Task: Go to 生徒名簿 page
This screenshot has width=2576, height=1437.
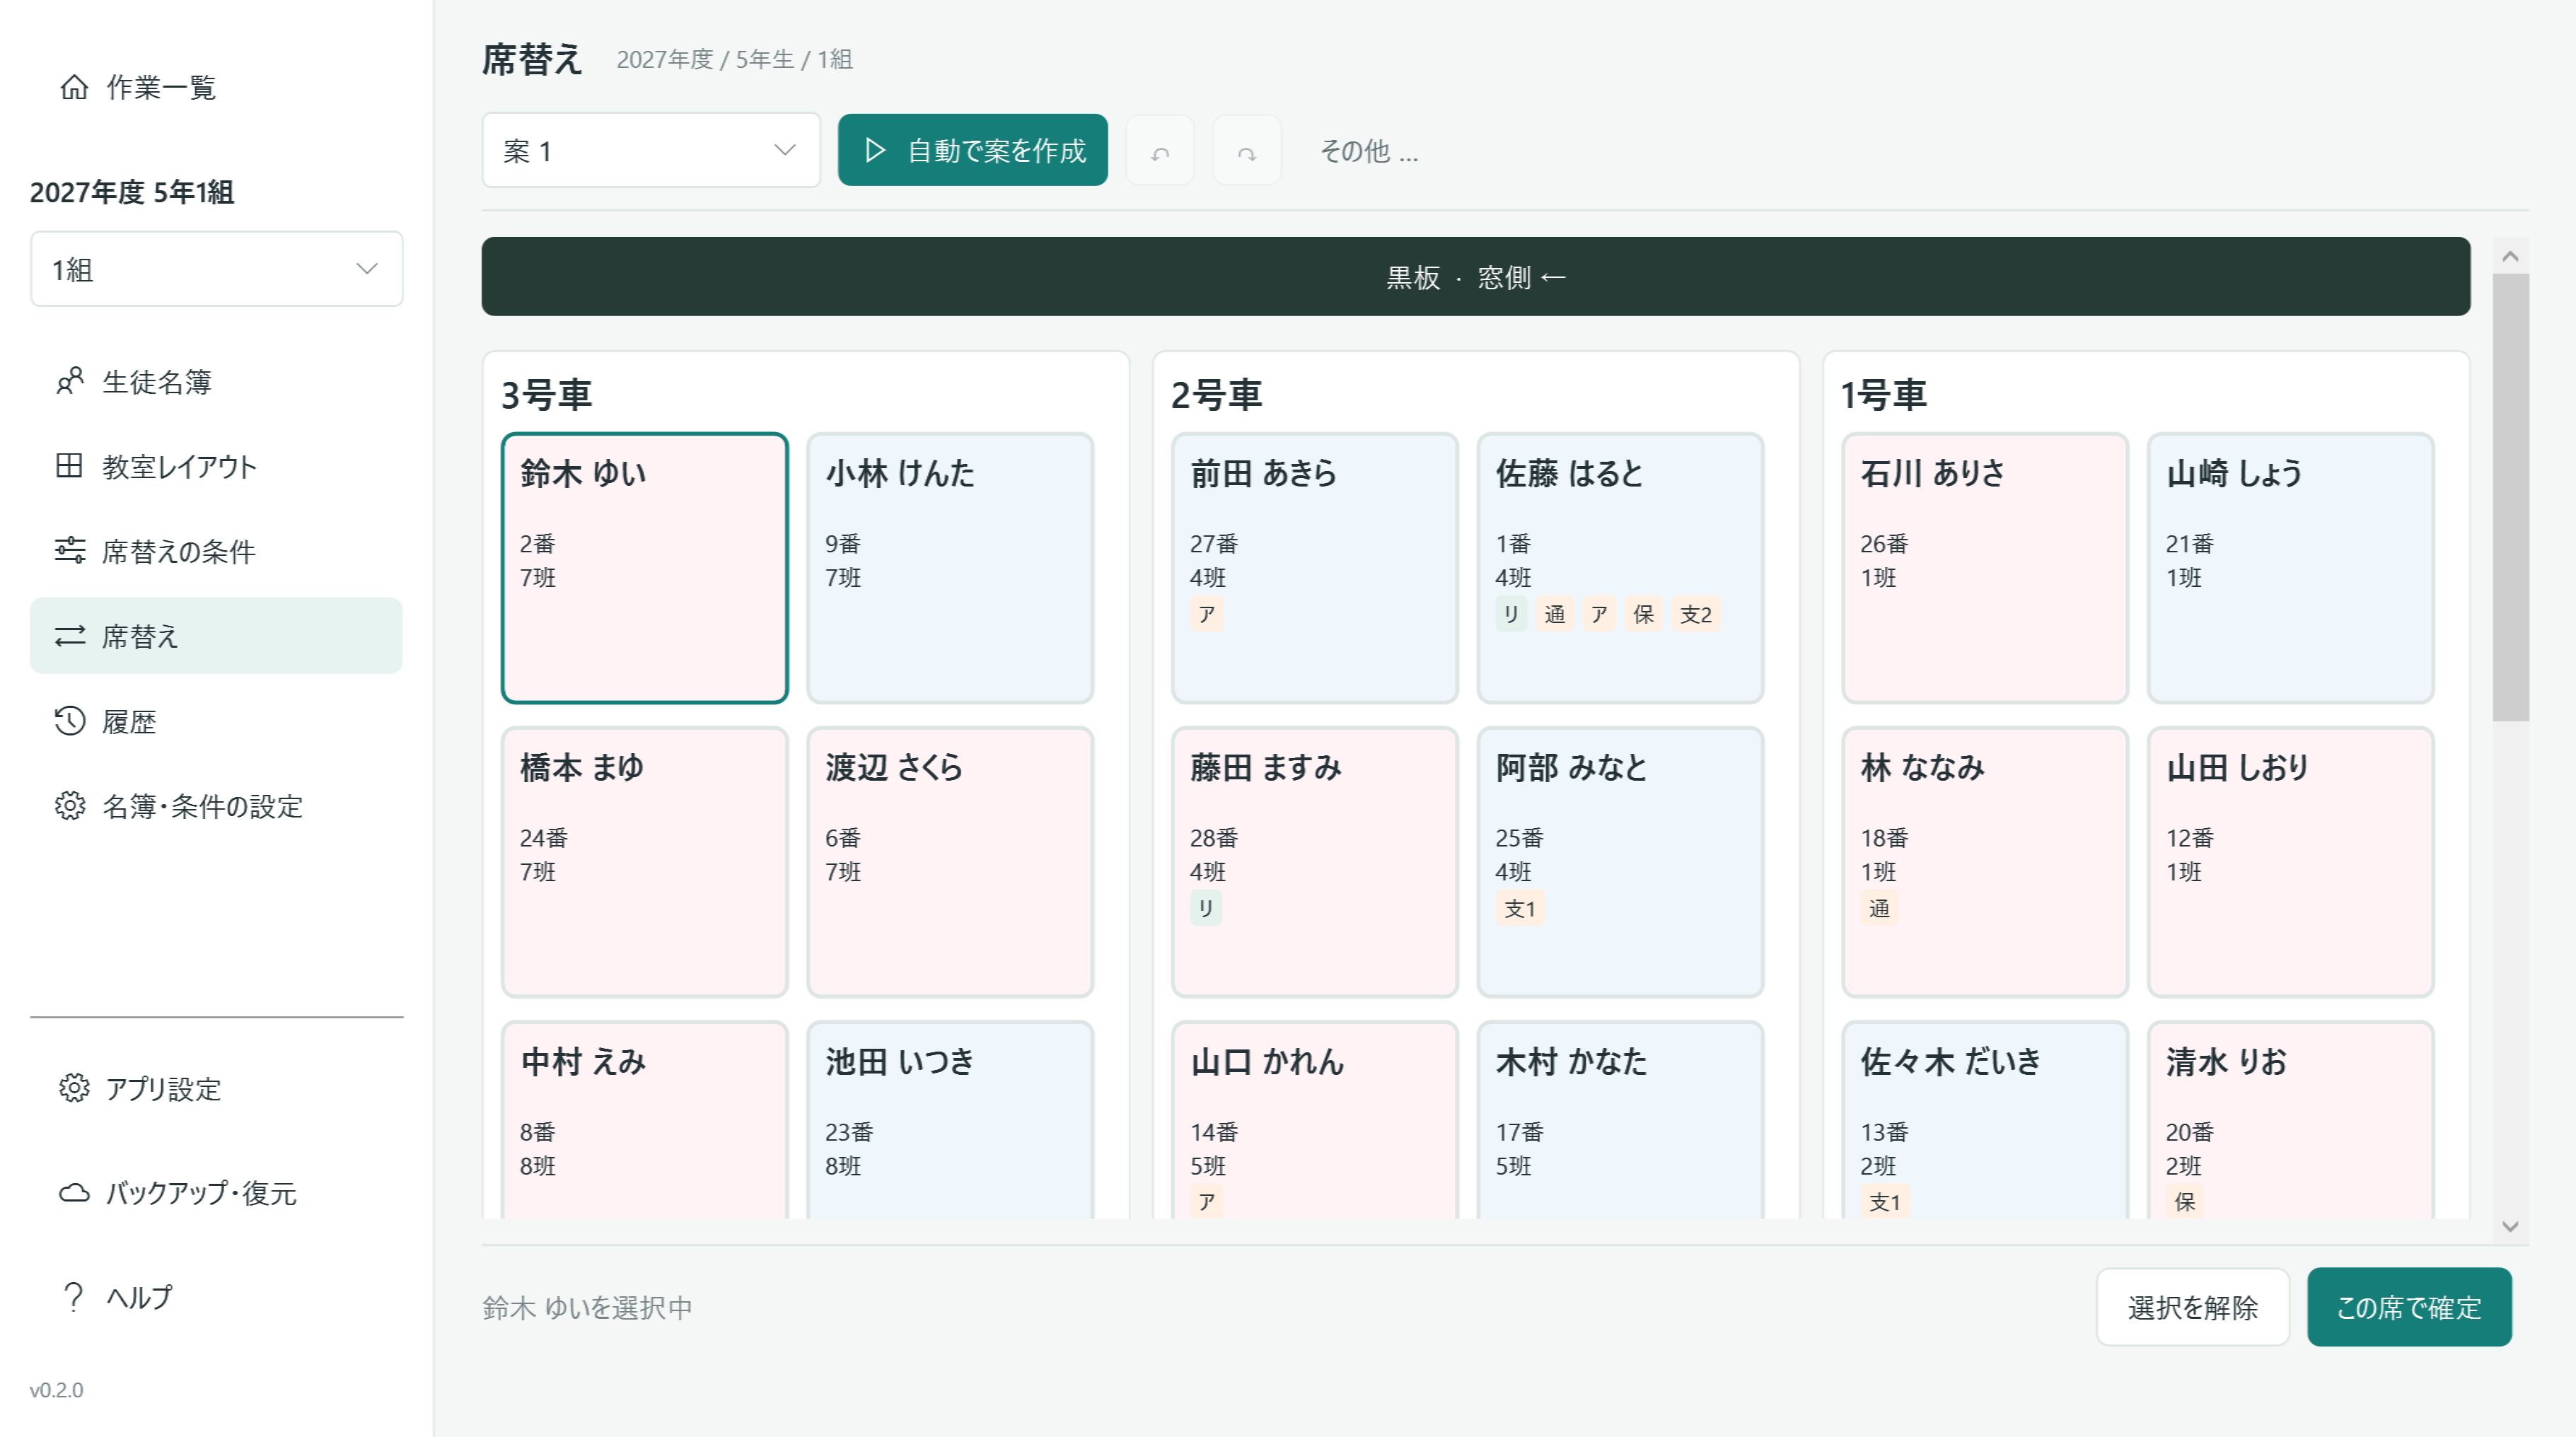Action: (217, 381)
